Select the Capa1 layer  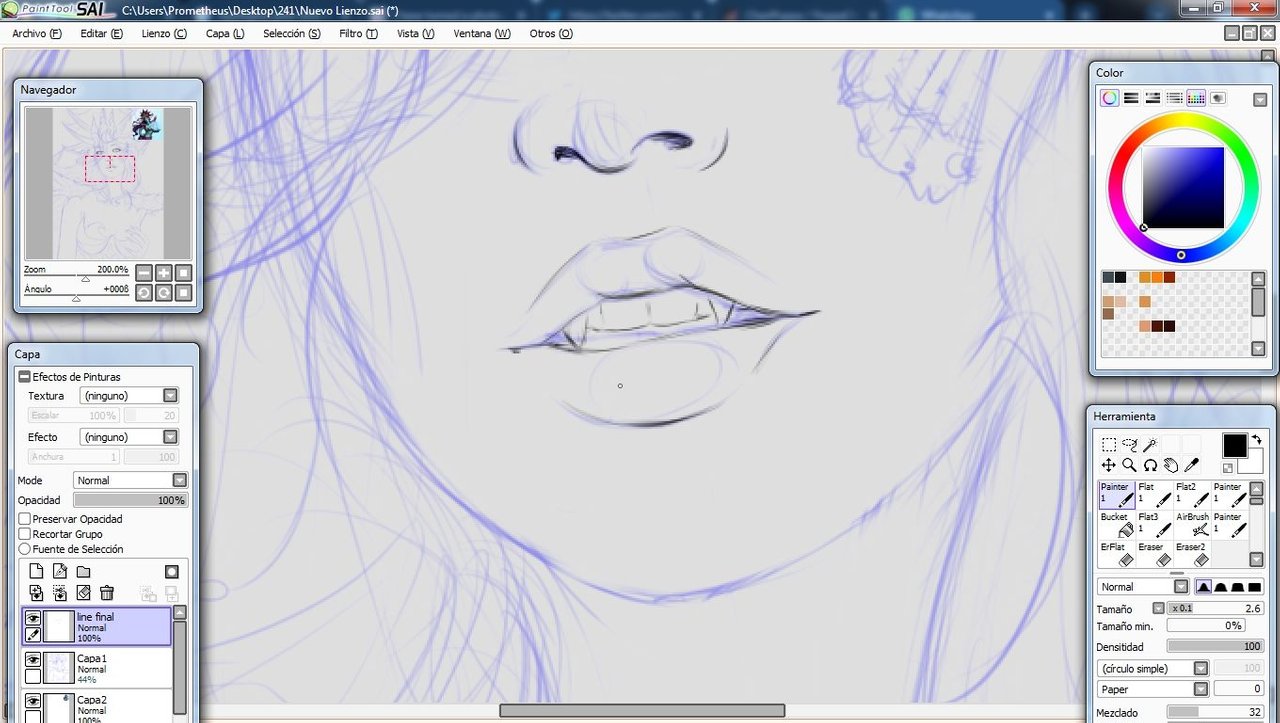point(96,668)
